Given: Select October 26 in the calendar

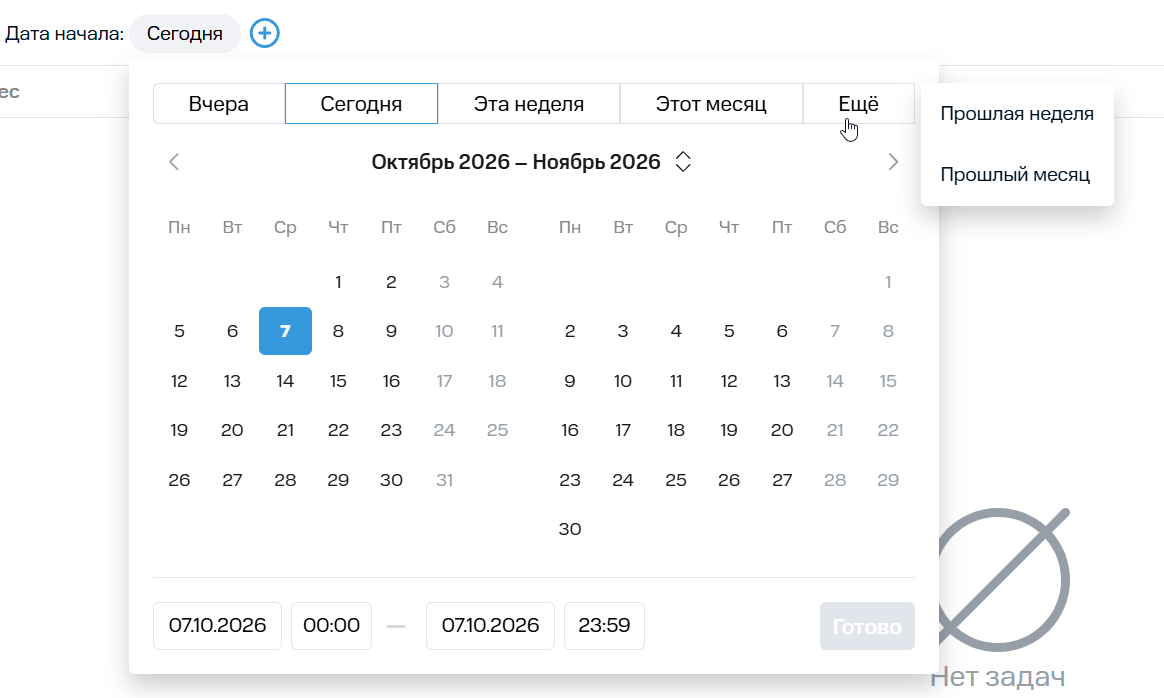Looking at the screenshot, I should [179, 480].
